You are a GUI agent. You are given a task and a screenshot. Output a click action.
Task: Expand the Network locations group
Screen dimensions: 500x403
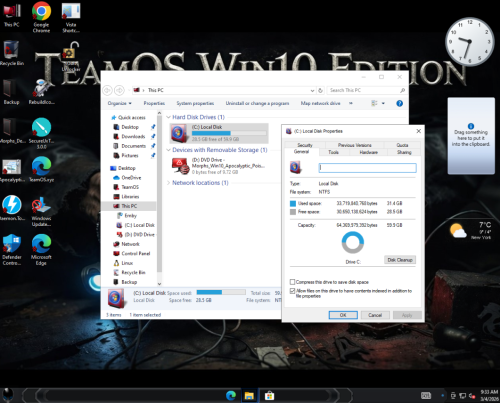[169, 183]
